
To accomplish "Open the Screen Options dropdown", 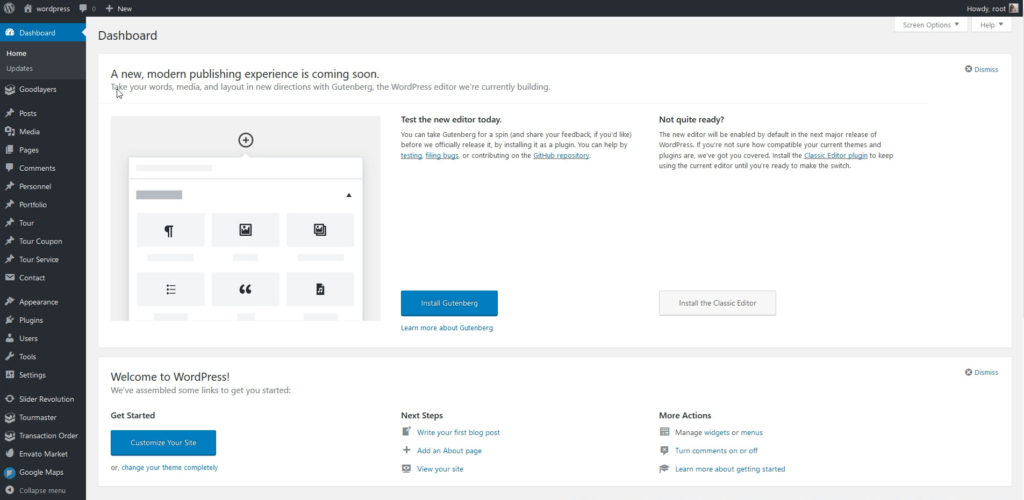I will [931, 25].
